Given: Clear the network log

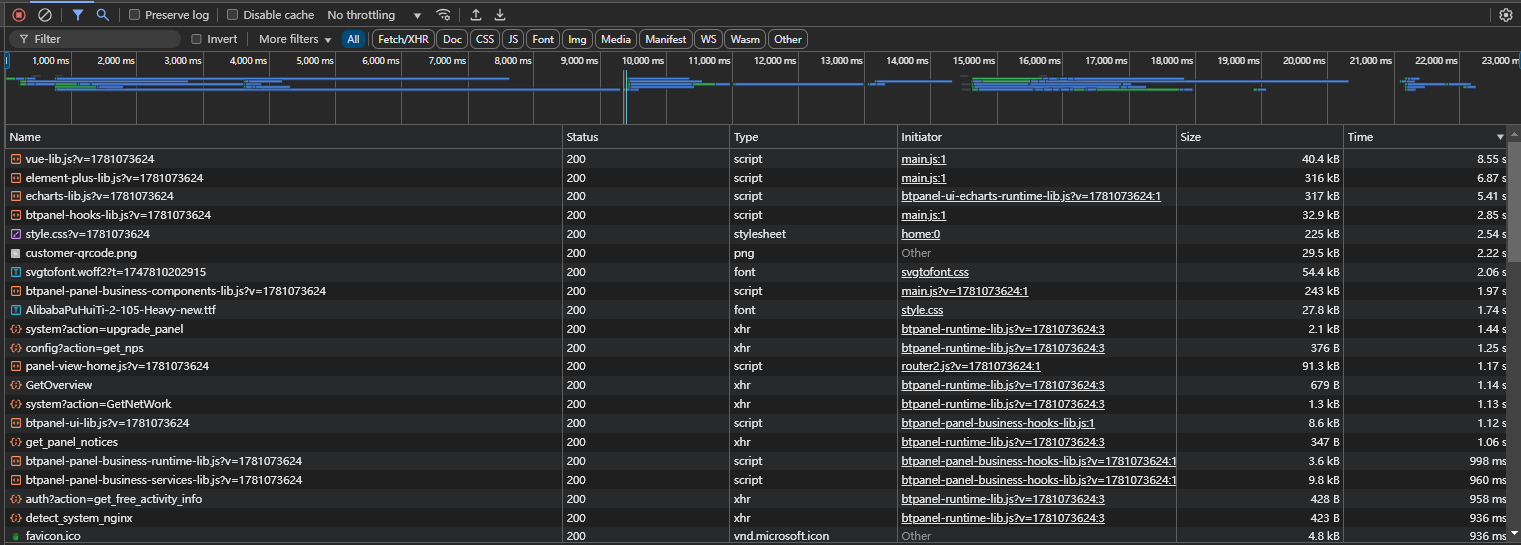Looking at the screenshot, I should (x=44, y=15).
